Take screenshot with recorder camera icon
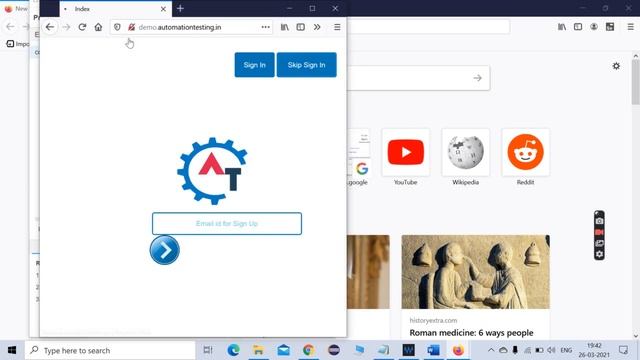640x360 pixels. pyautogui.click(x=599, y=221)
